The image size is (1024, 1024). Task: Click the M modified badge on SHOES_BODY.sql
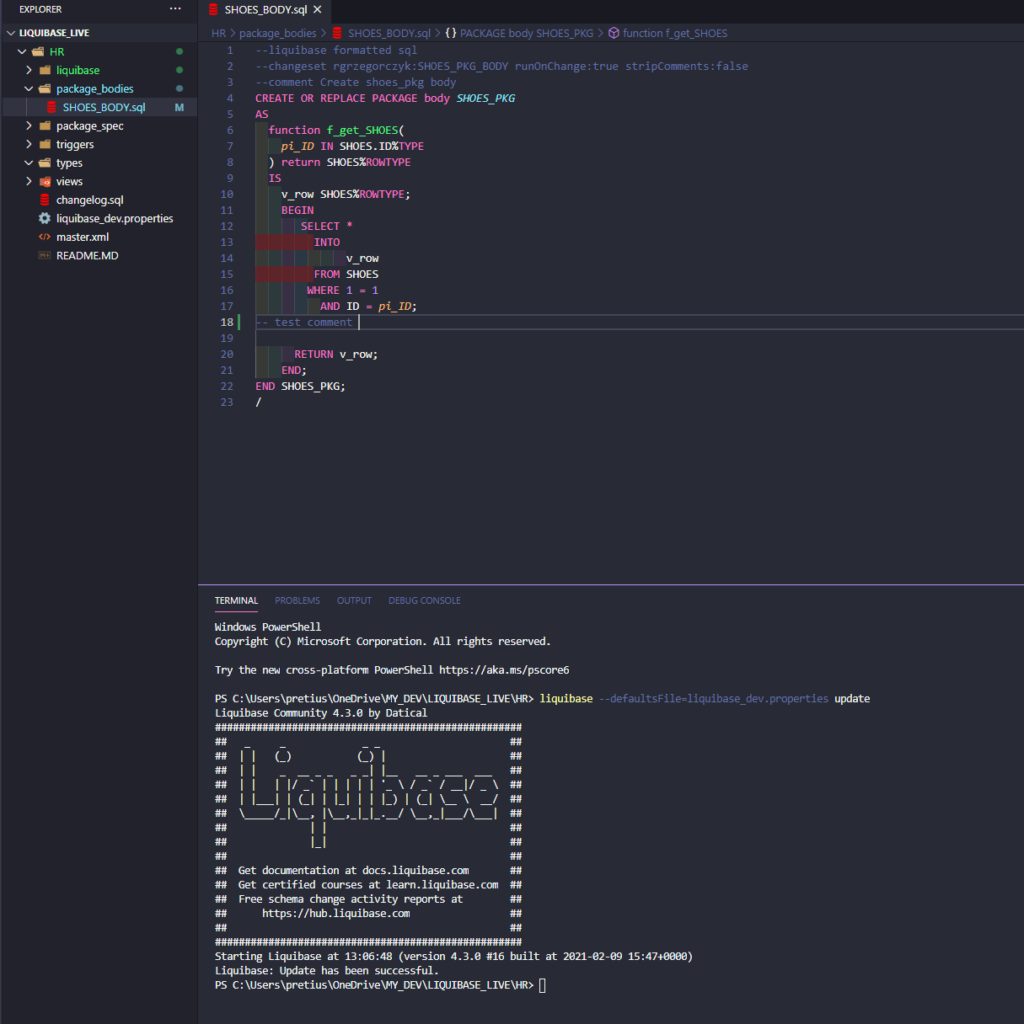pyautogui.click(x=179, y=107)
